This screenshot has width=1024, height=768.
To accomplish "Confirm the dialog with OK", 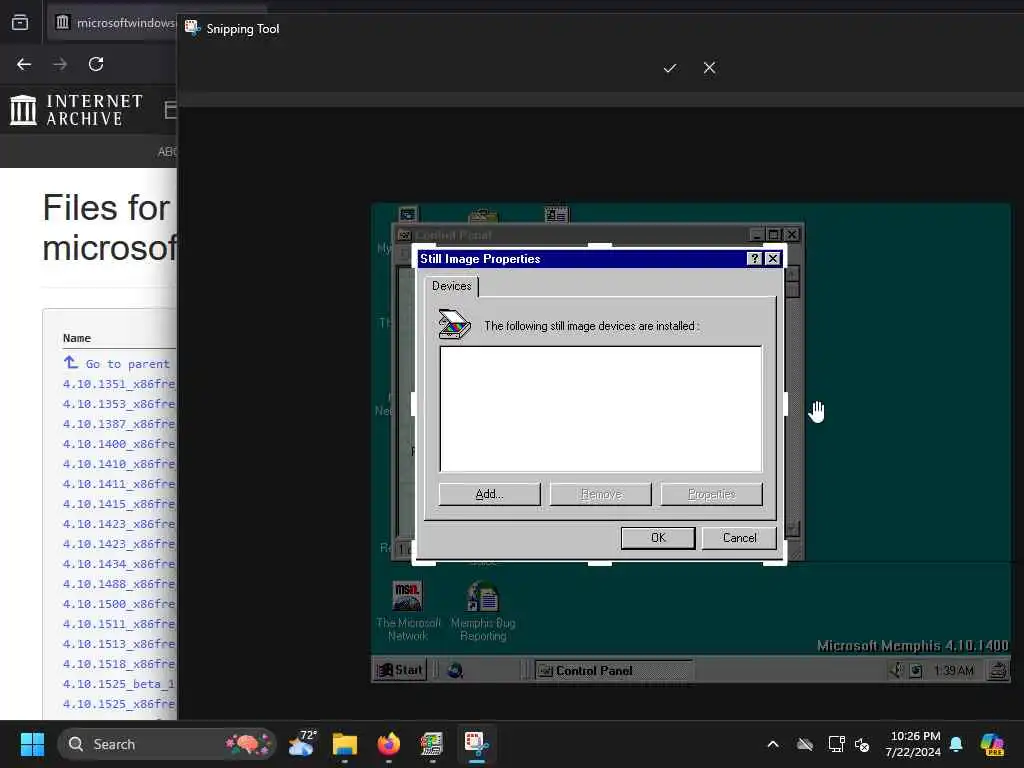I will 658,538.
